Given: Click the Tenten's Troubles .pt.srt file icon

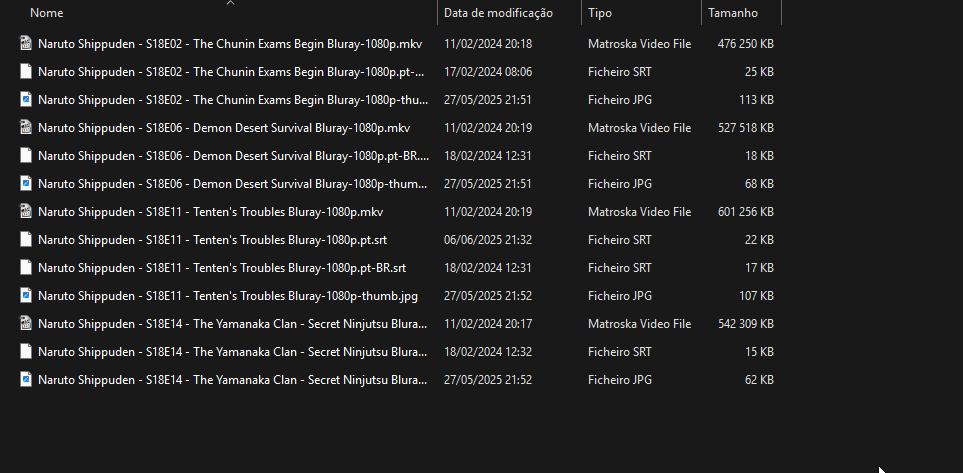Looking at the screenshot, I should pos(26,240).
